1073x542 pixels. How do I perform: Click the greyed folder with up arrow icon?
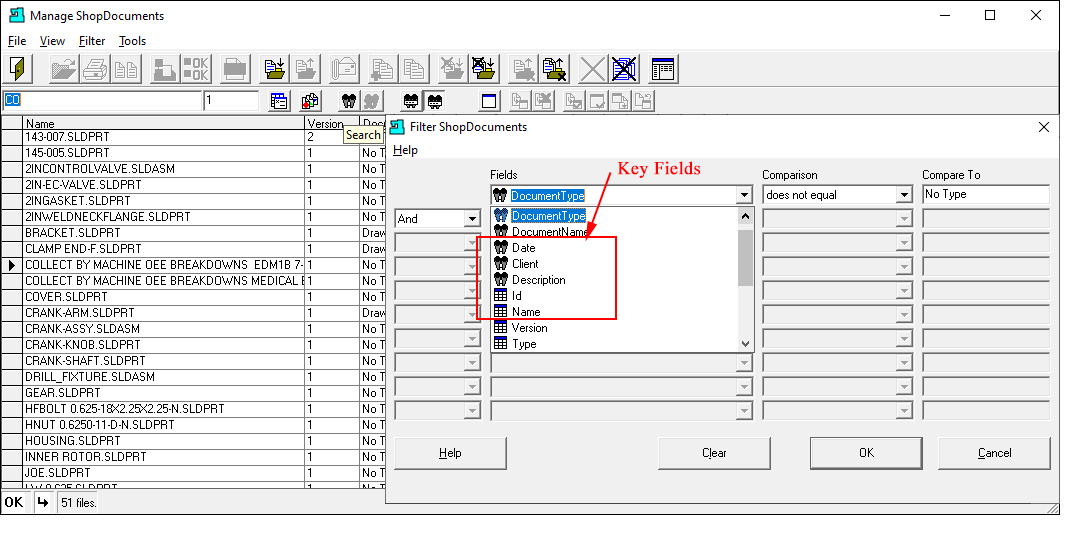(x=306, y=69)
